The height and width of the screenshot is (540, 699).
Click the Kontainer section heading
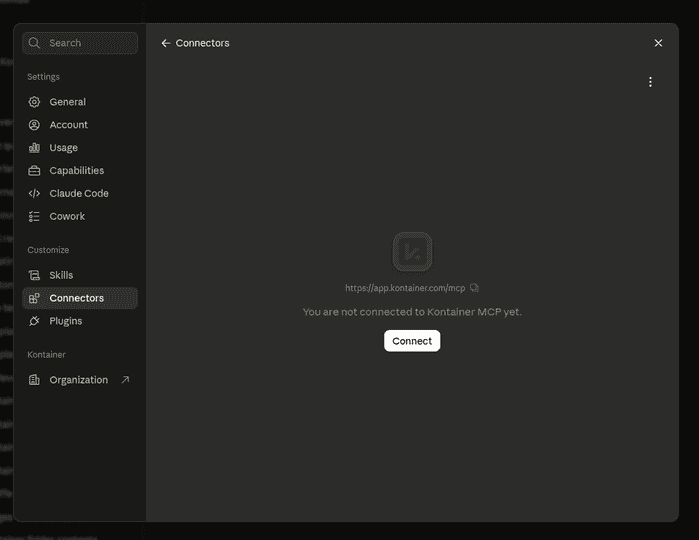pos(46,355)
